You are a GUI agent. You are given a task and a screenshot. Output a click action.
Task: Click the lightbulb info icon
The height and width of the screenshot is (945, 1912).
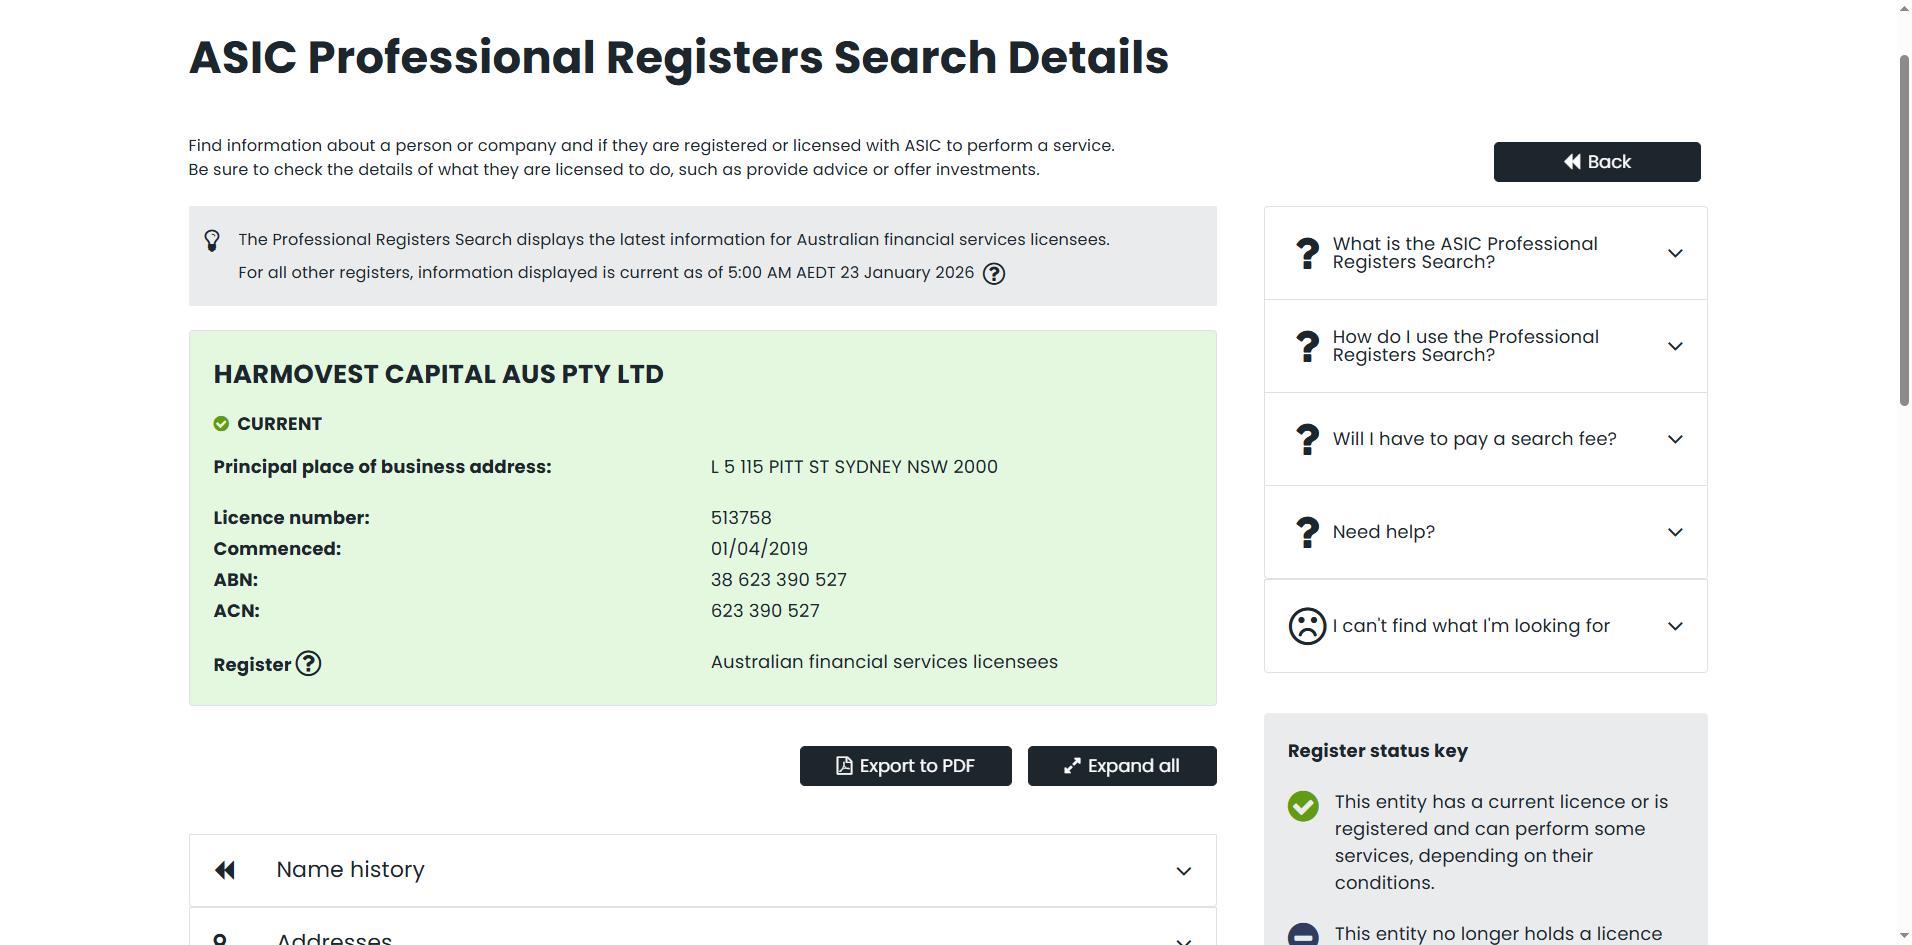point(212,241)
